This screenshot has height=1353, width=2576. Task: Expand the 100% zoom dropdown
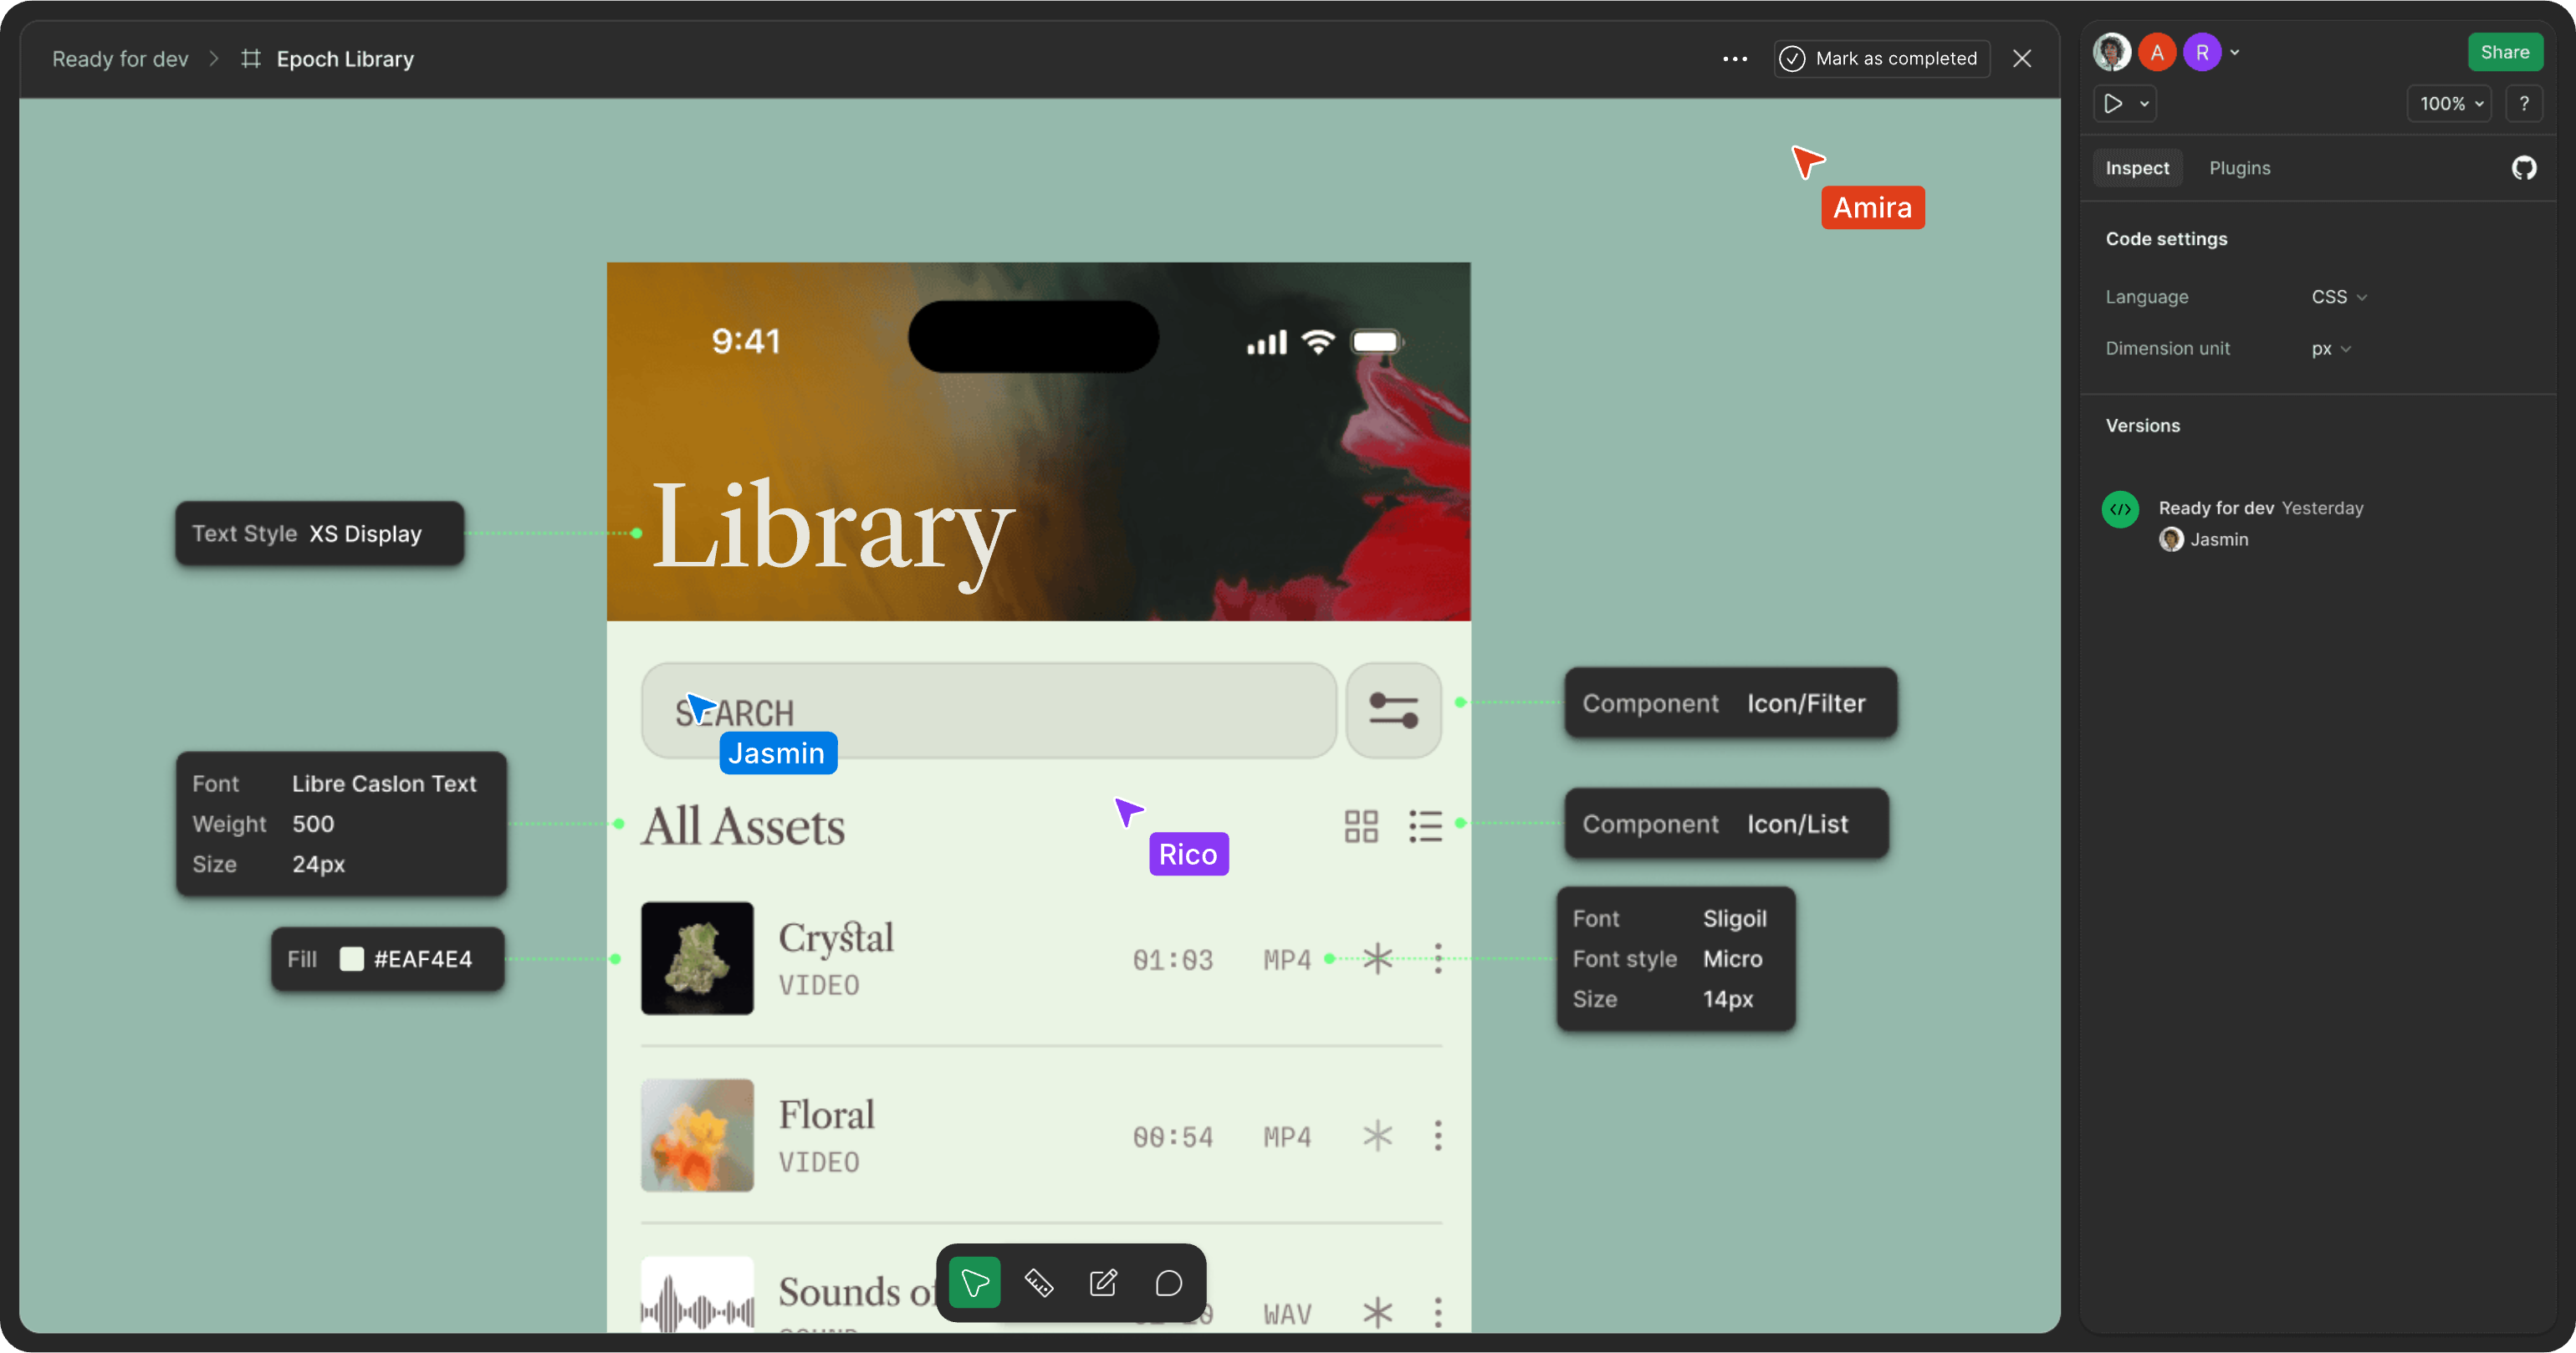pos(2448,103)
